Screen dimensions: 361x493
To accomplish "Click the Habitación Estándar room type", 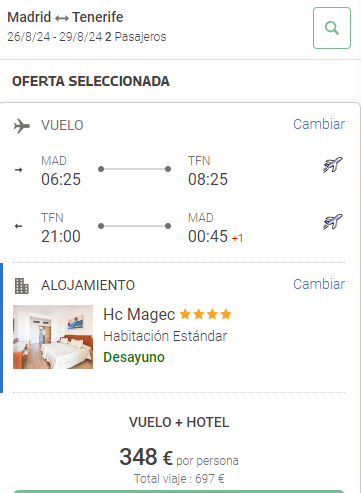I will pos(165,336).
